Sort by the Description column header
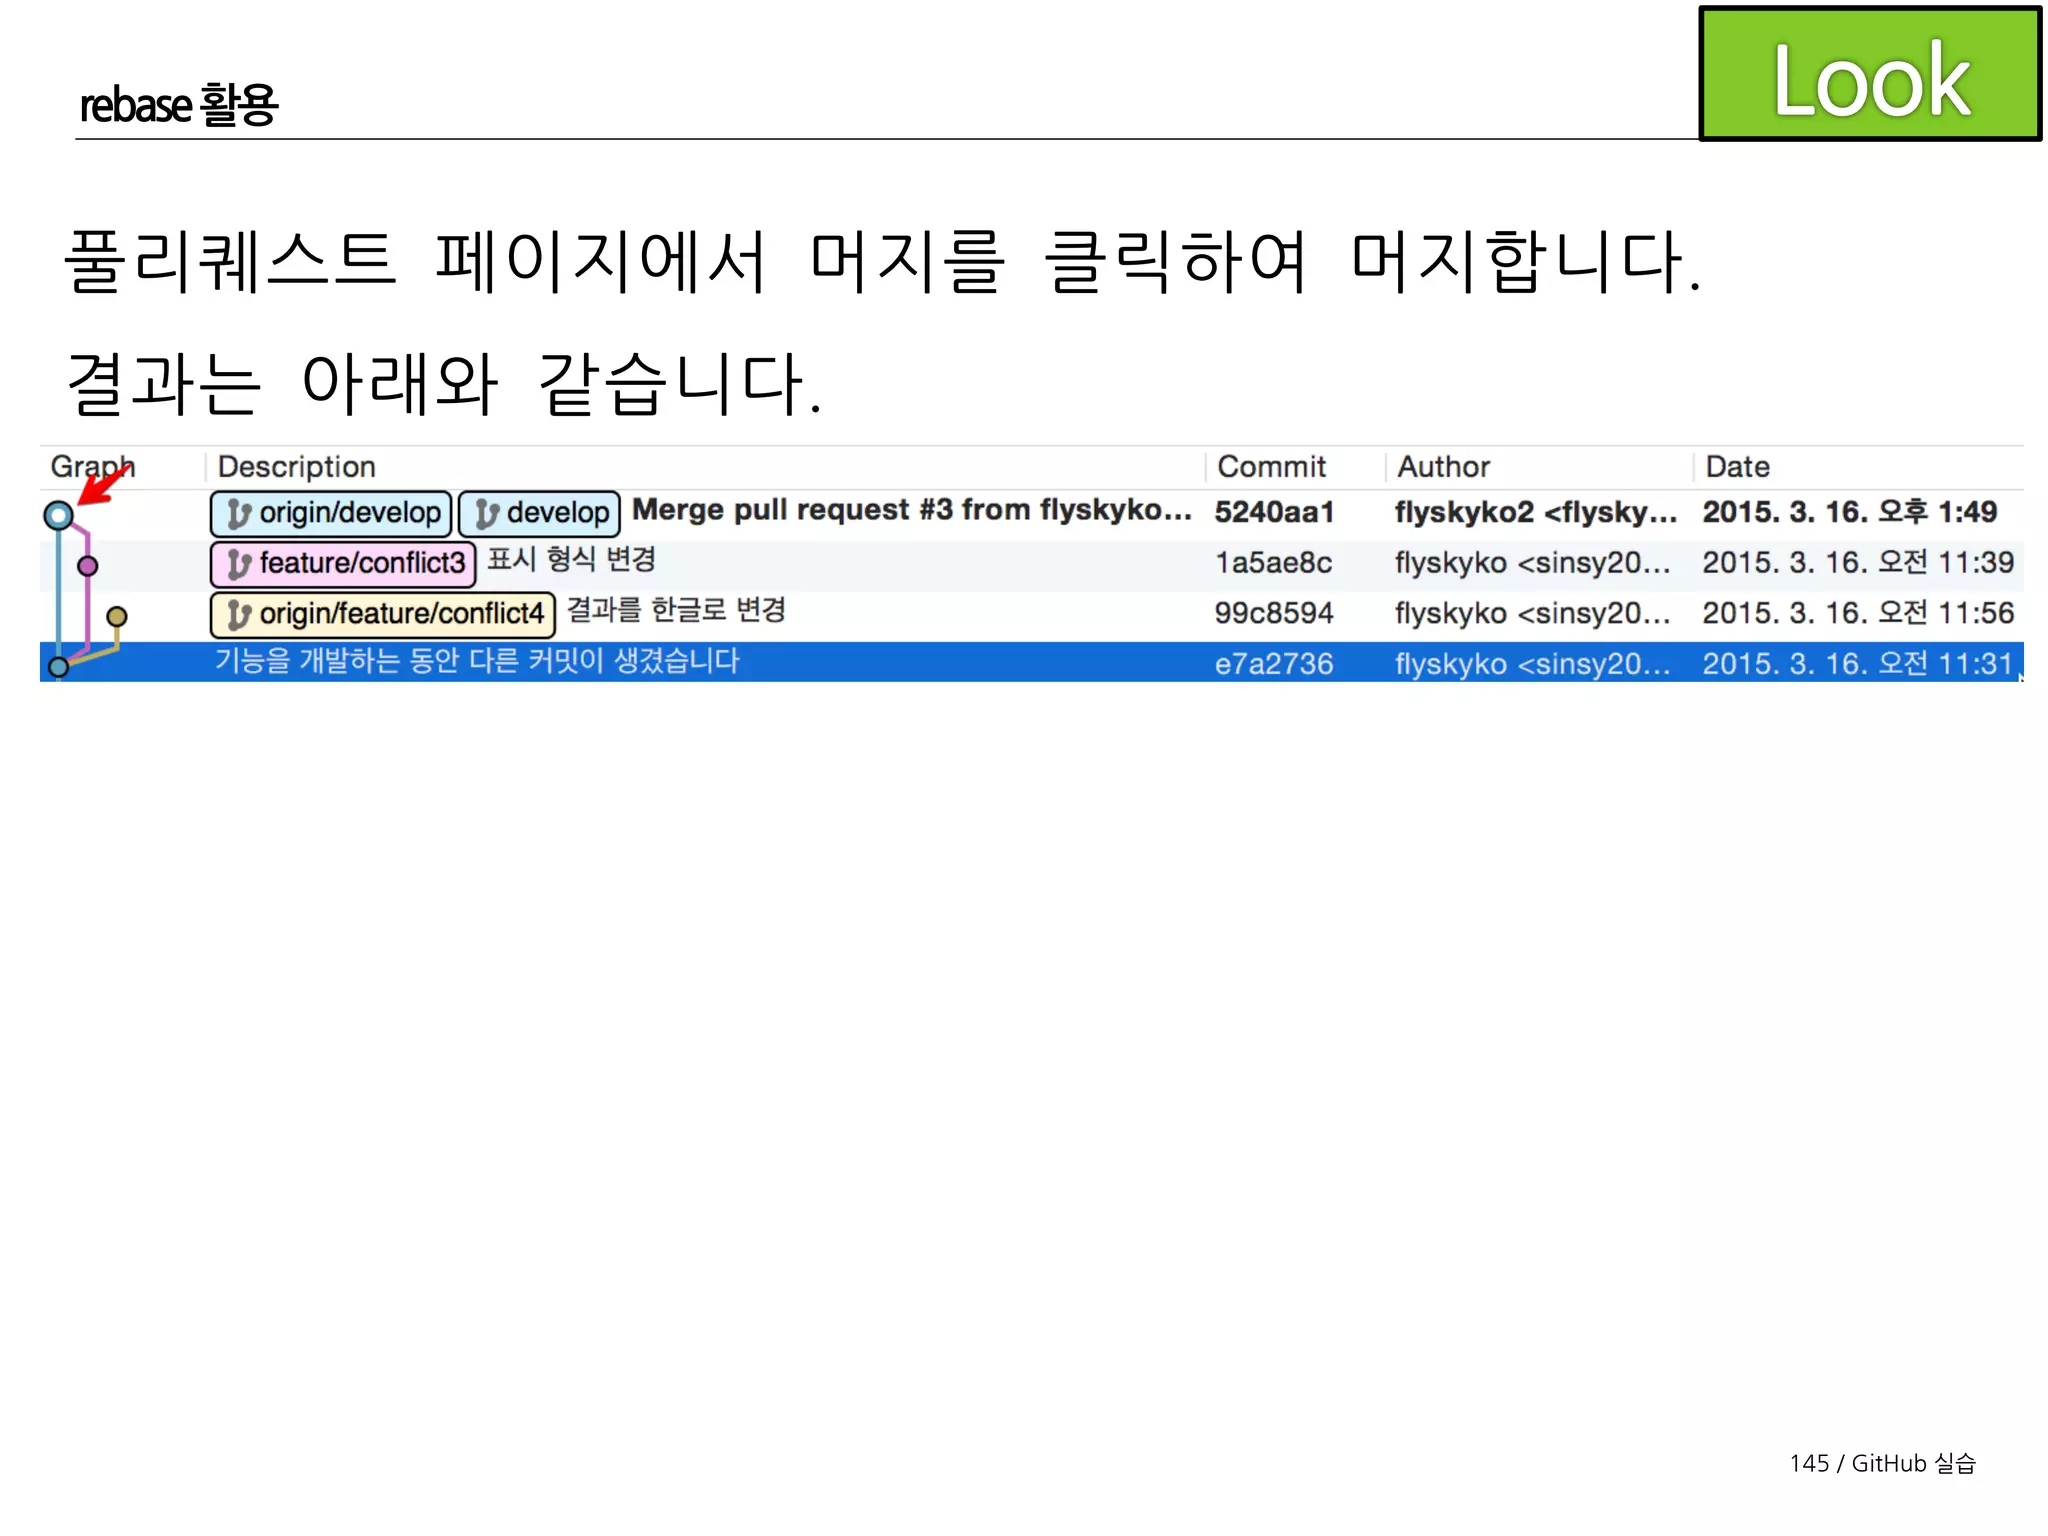2048x1536 pixels. pos(296,467)
